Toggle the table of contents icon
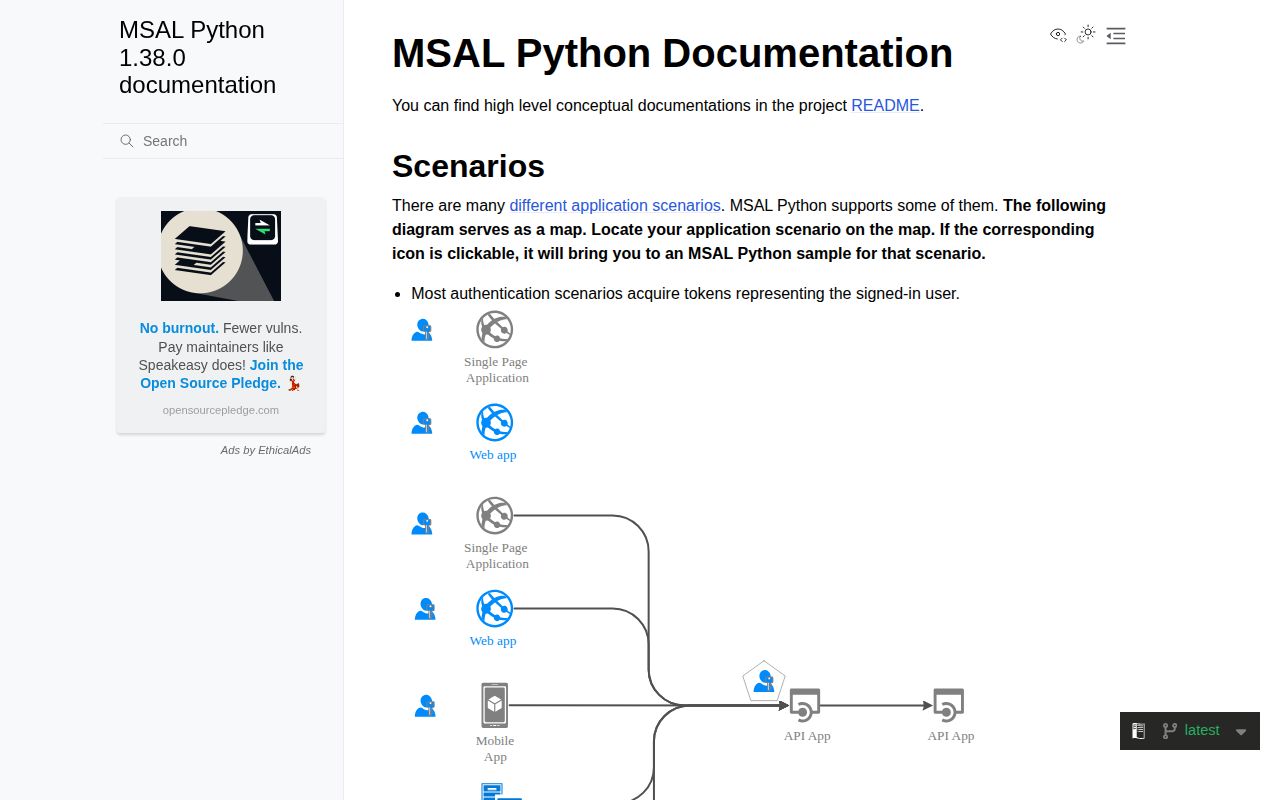This screenshot has width=1280, height=800. [x=1116, y=36]
